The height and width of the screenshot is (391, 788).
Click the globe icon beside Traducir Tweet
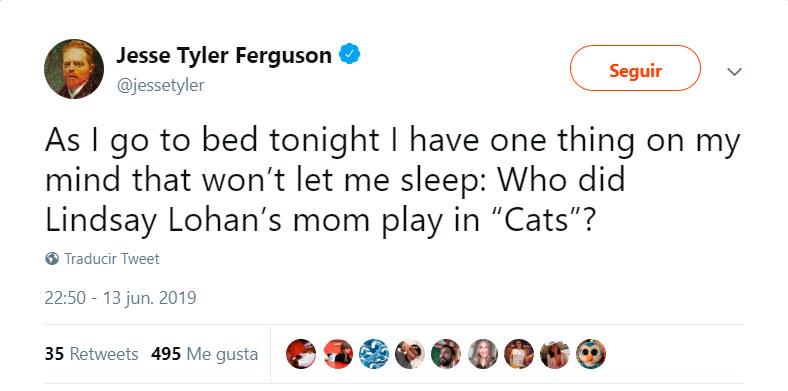52,259
